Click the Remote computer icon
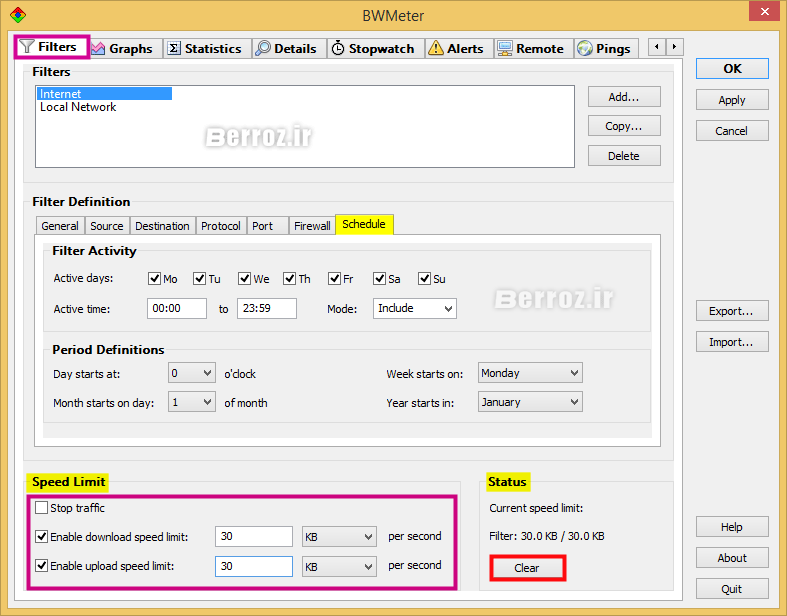Screen dimensions: 787x616 pyautogui.click(x=505, y=48)
